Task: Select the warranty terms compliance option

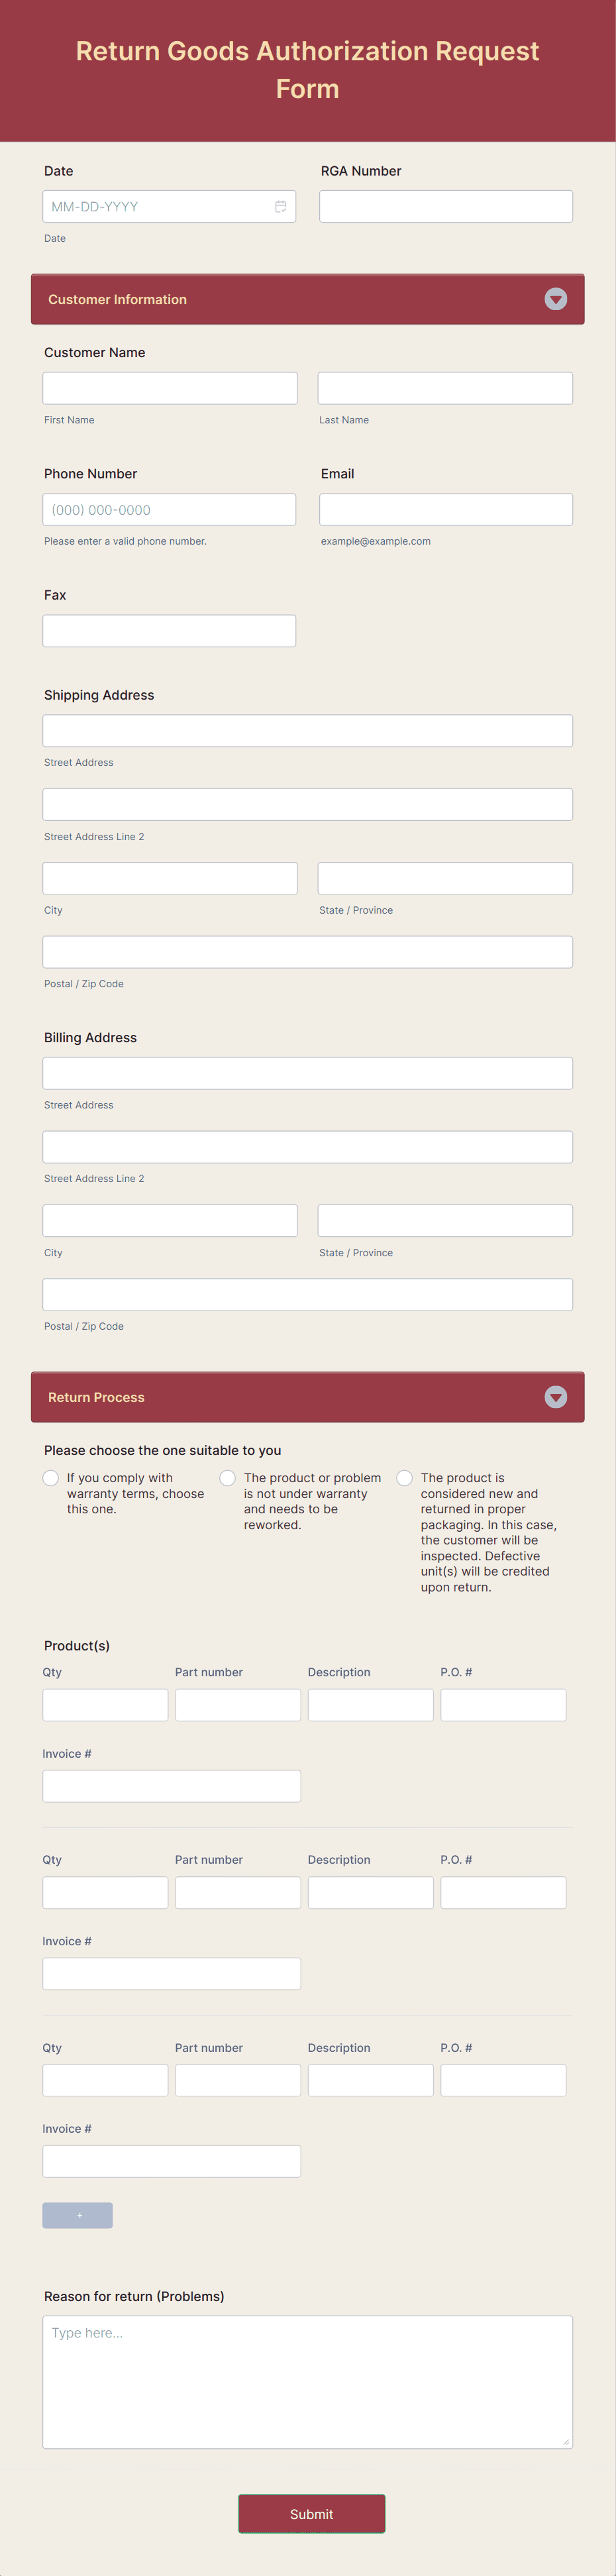Action: (50, 1477)
